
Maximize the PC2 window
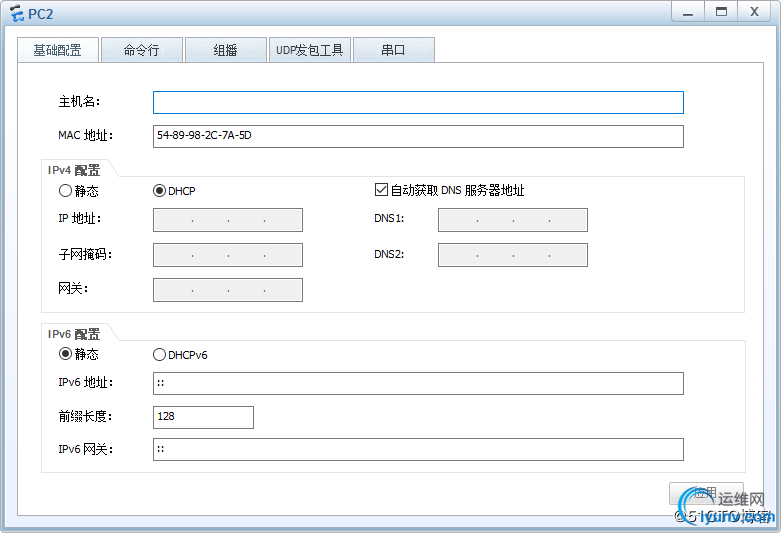[721, 12]
